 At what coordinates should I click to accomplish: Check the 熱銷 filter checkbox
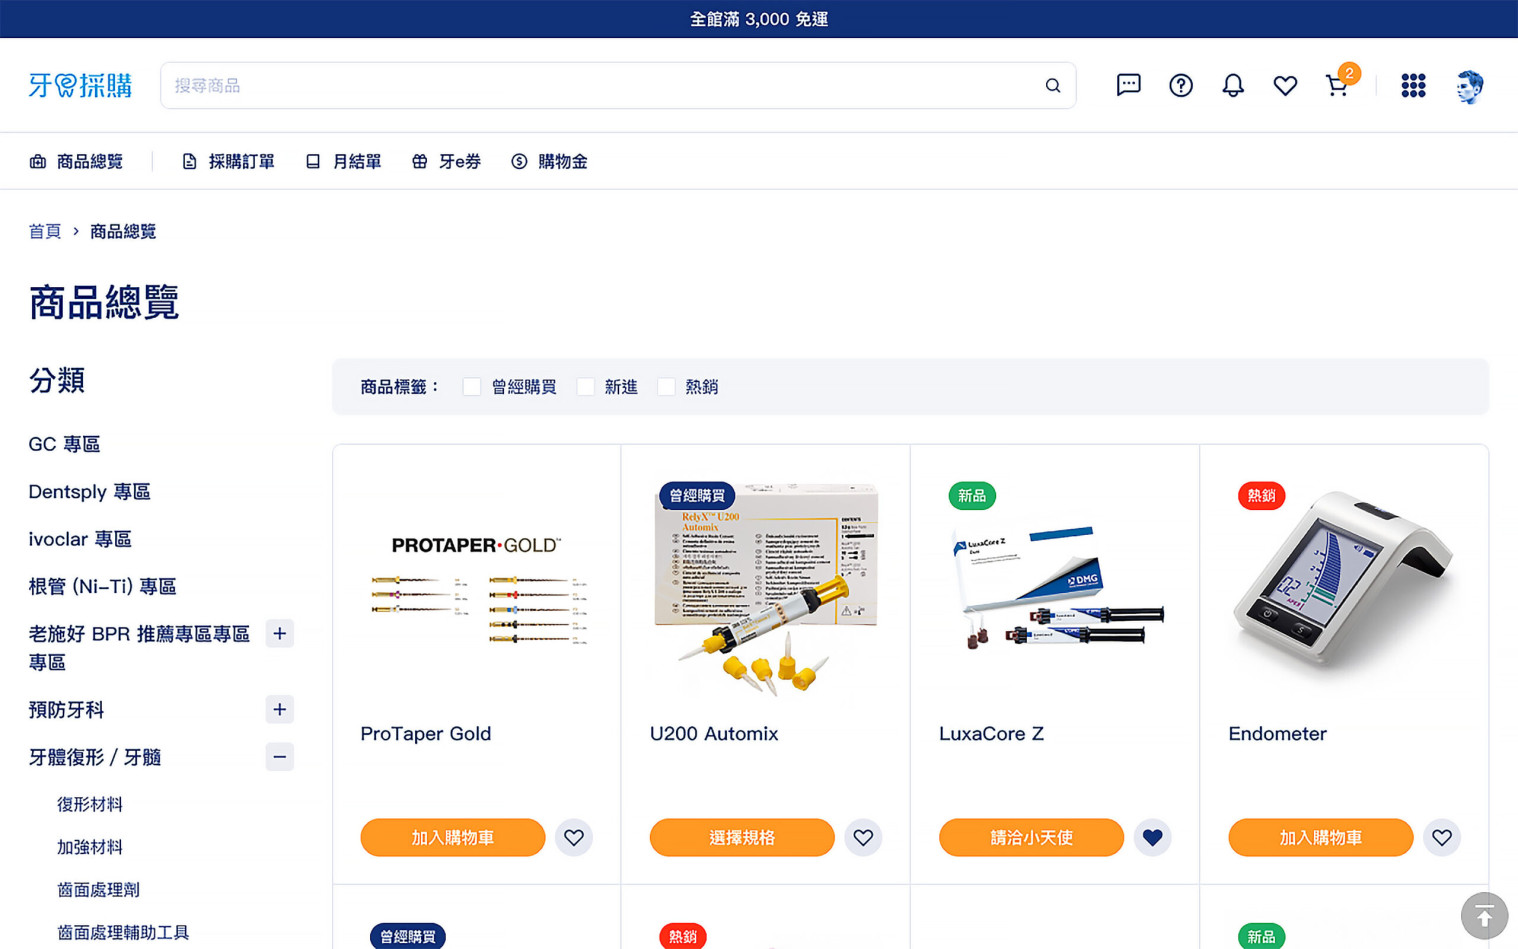pyautogui.click(x=666, y=387)
